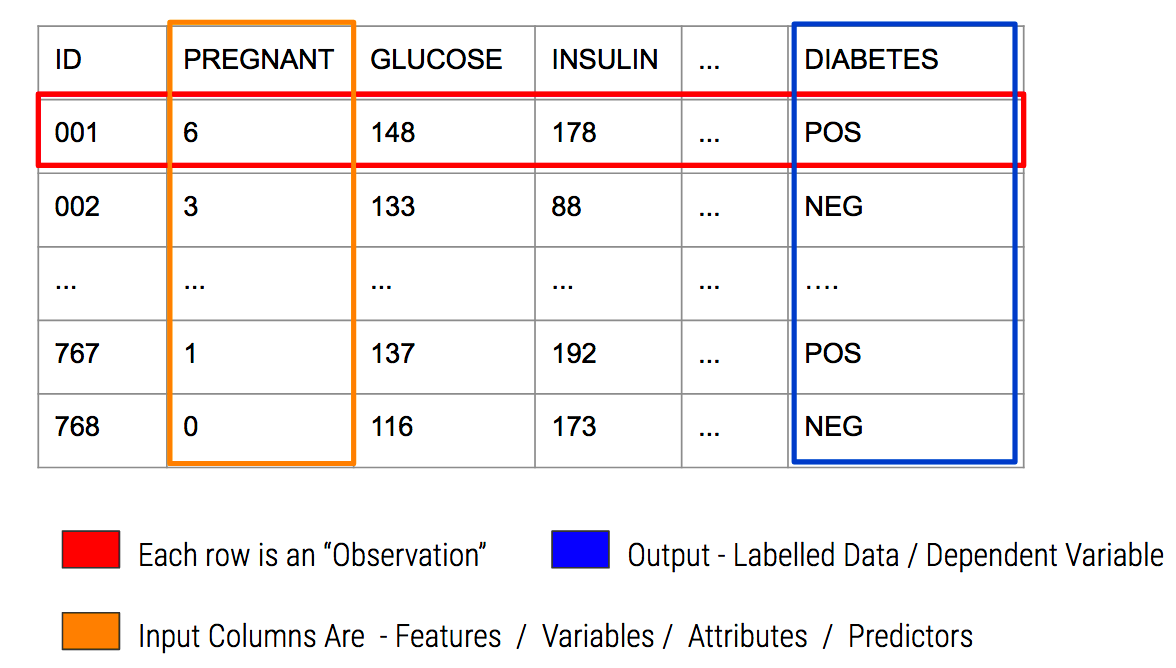Click the red legend color swatch
1176x668 pixels.
coord(90,550)
